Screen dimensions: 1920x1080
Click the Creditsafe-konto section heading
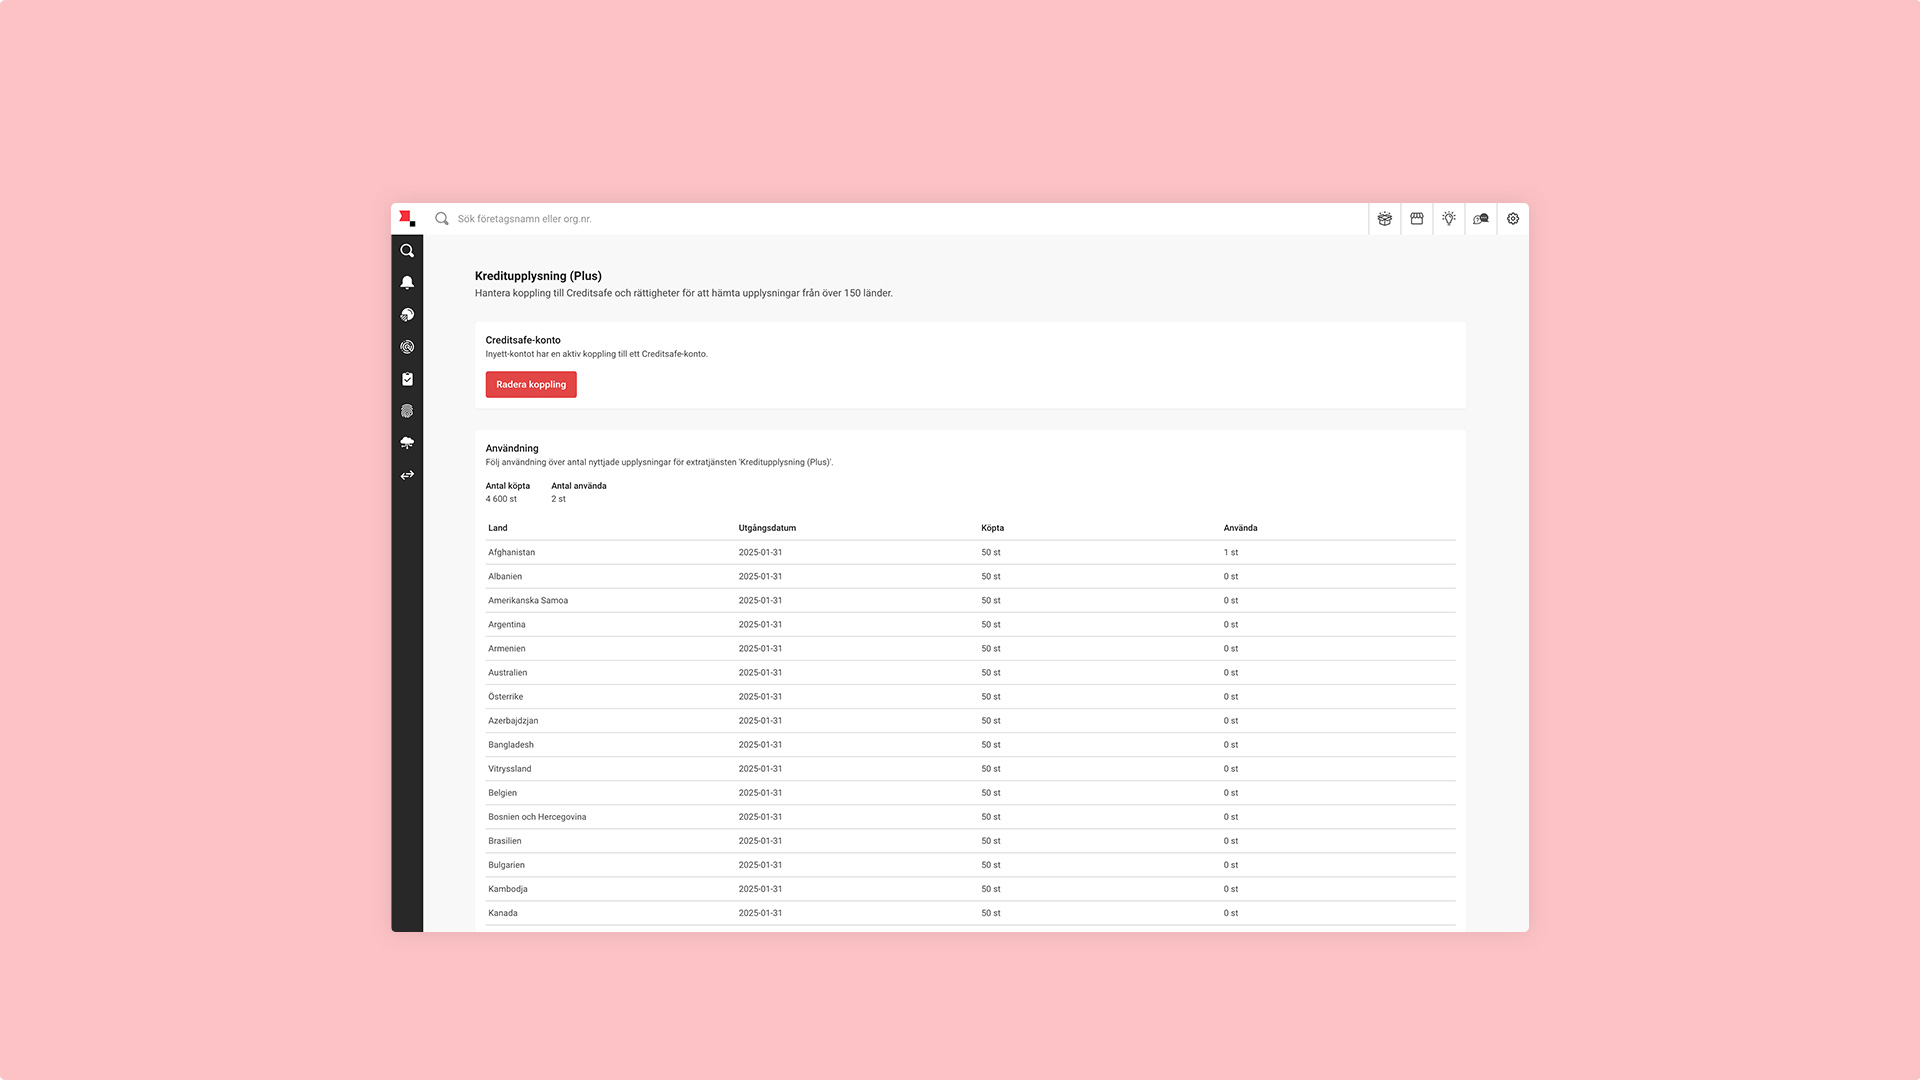(x=523, y=340)
